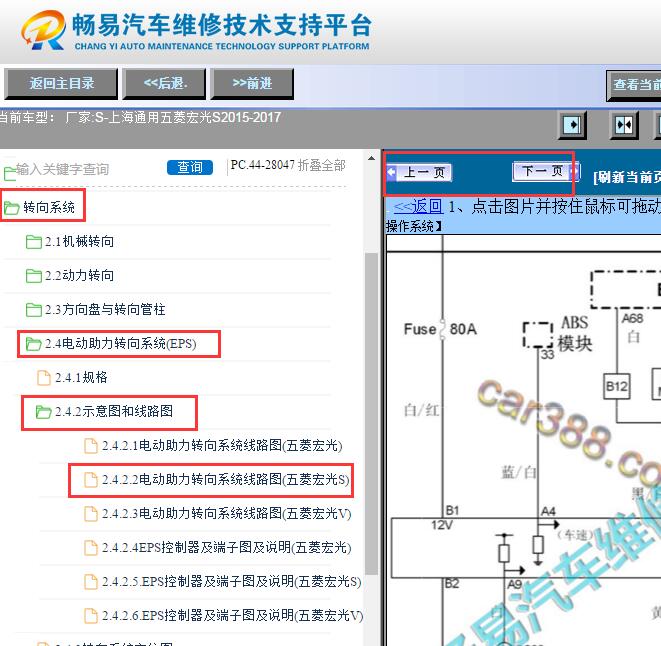Click the <<返回 link above diagram
661x646 pixels.
click(x=418, y=207)
